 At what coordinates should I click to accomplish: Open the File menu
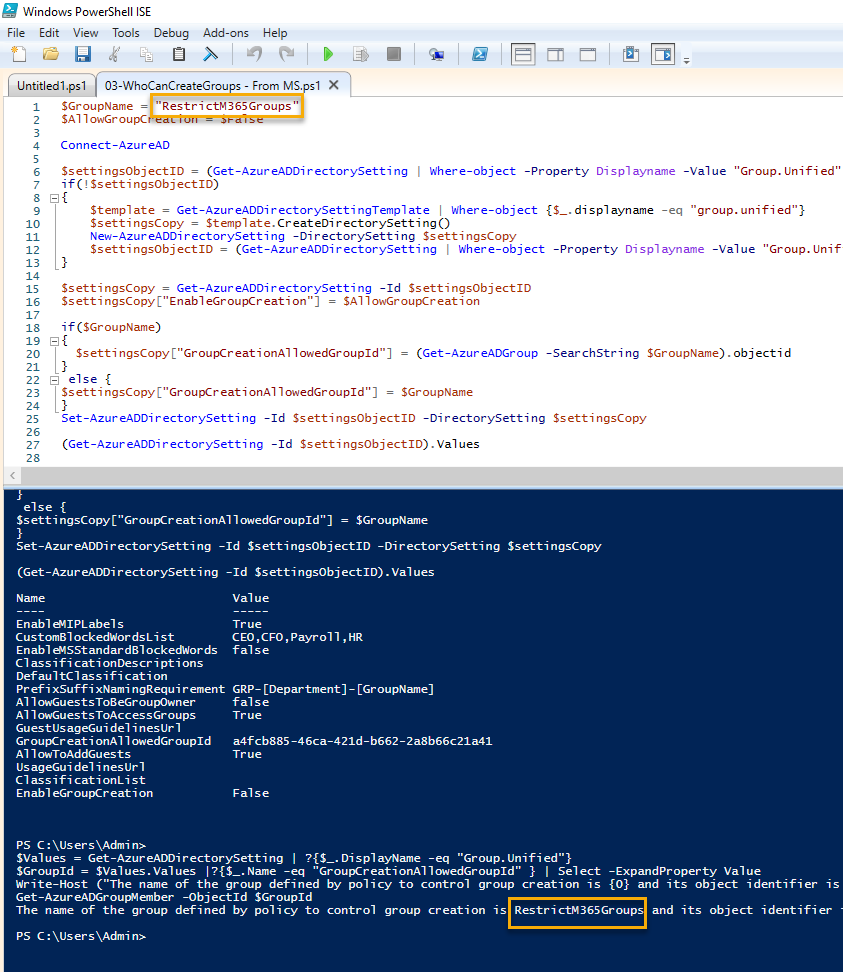point(16,33)
